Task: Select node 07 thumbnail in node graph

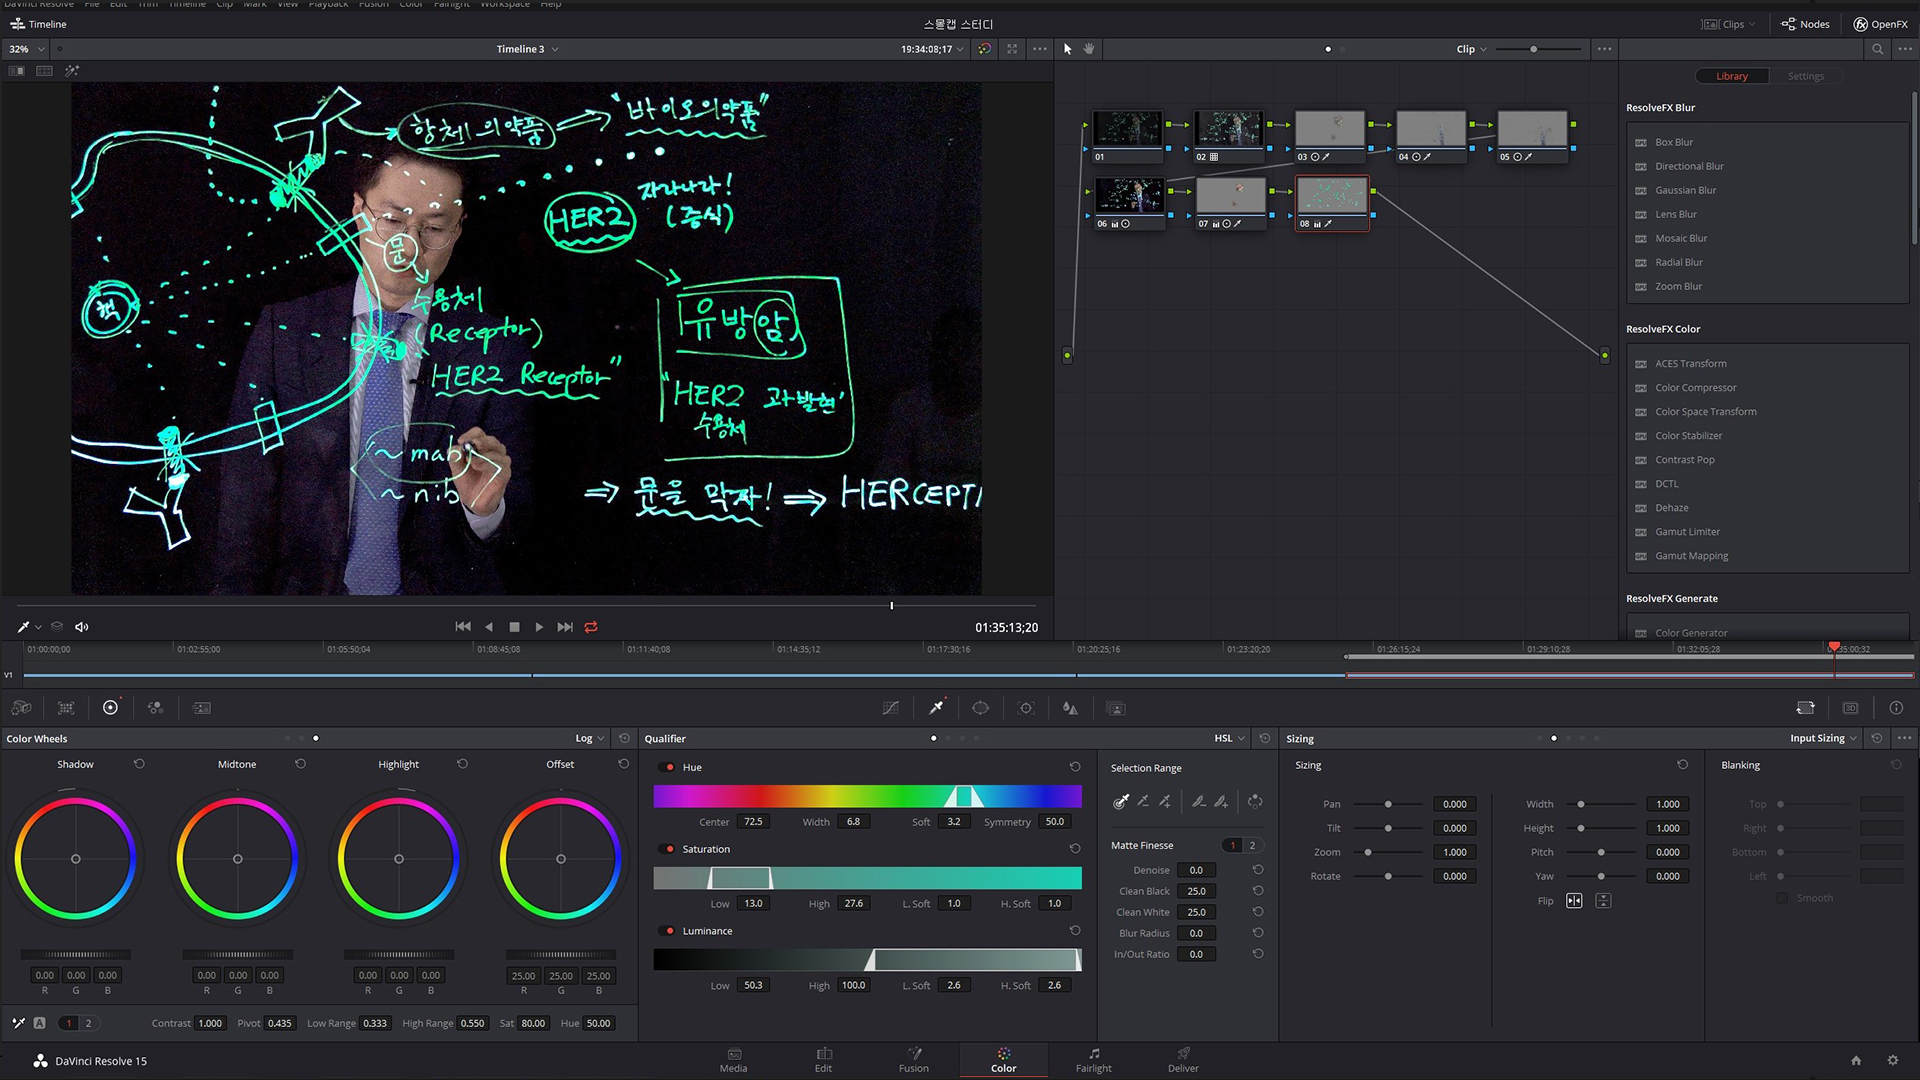Action: 1231,196
